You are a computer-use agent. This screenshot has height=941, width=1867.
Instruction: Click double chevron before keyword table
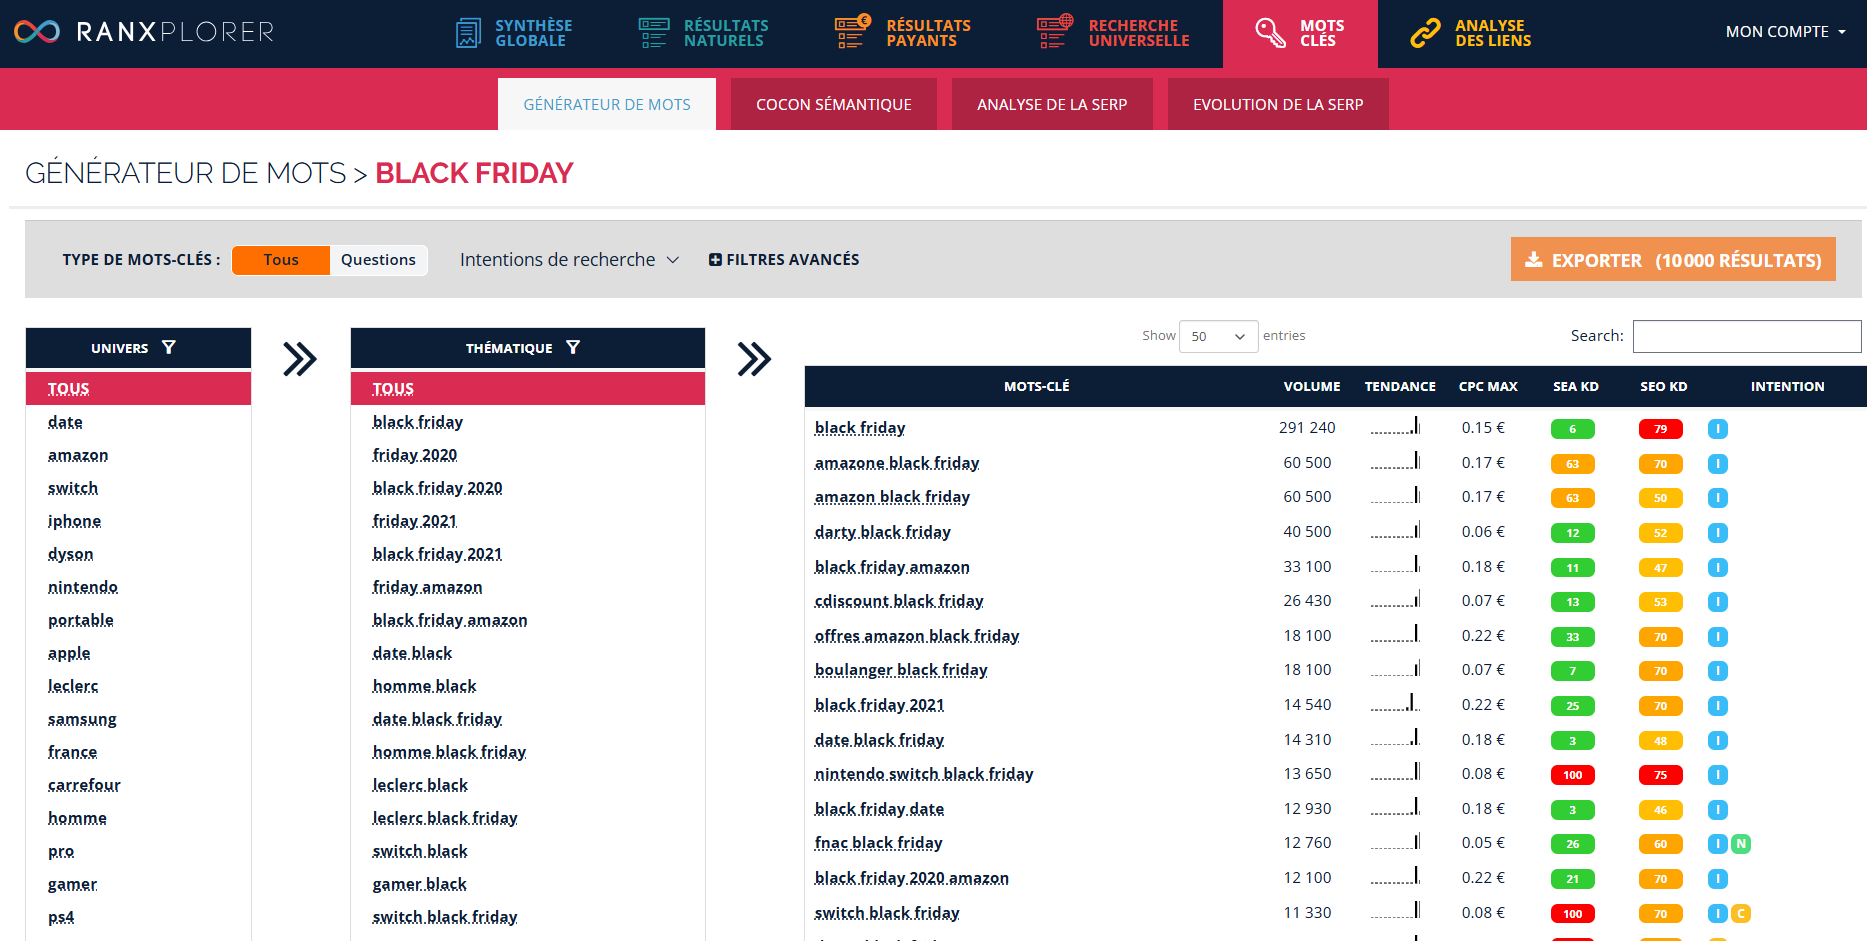click(x=755, y=359)
